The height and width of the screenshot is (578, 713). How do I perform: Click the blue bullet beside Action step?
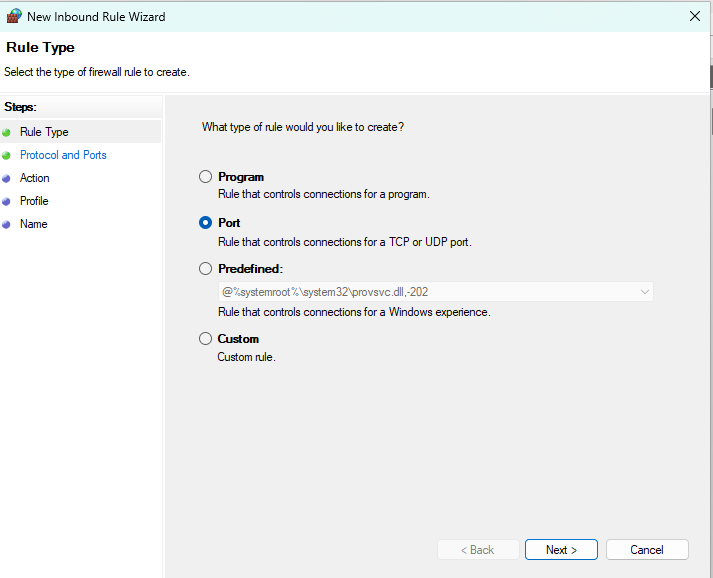tap(6, 178)
